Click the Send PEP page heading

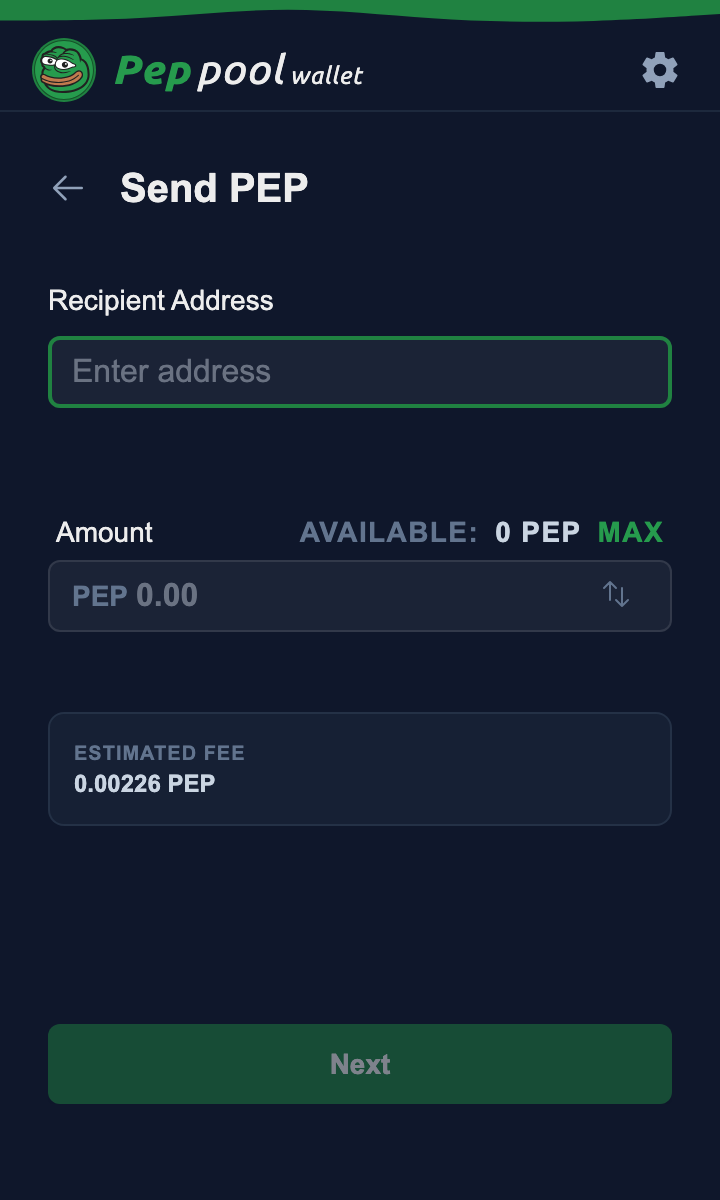point(214,188)
